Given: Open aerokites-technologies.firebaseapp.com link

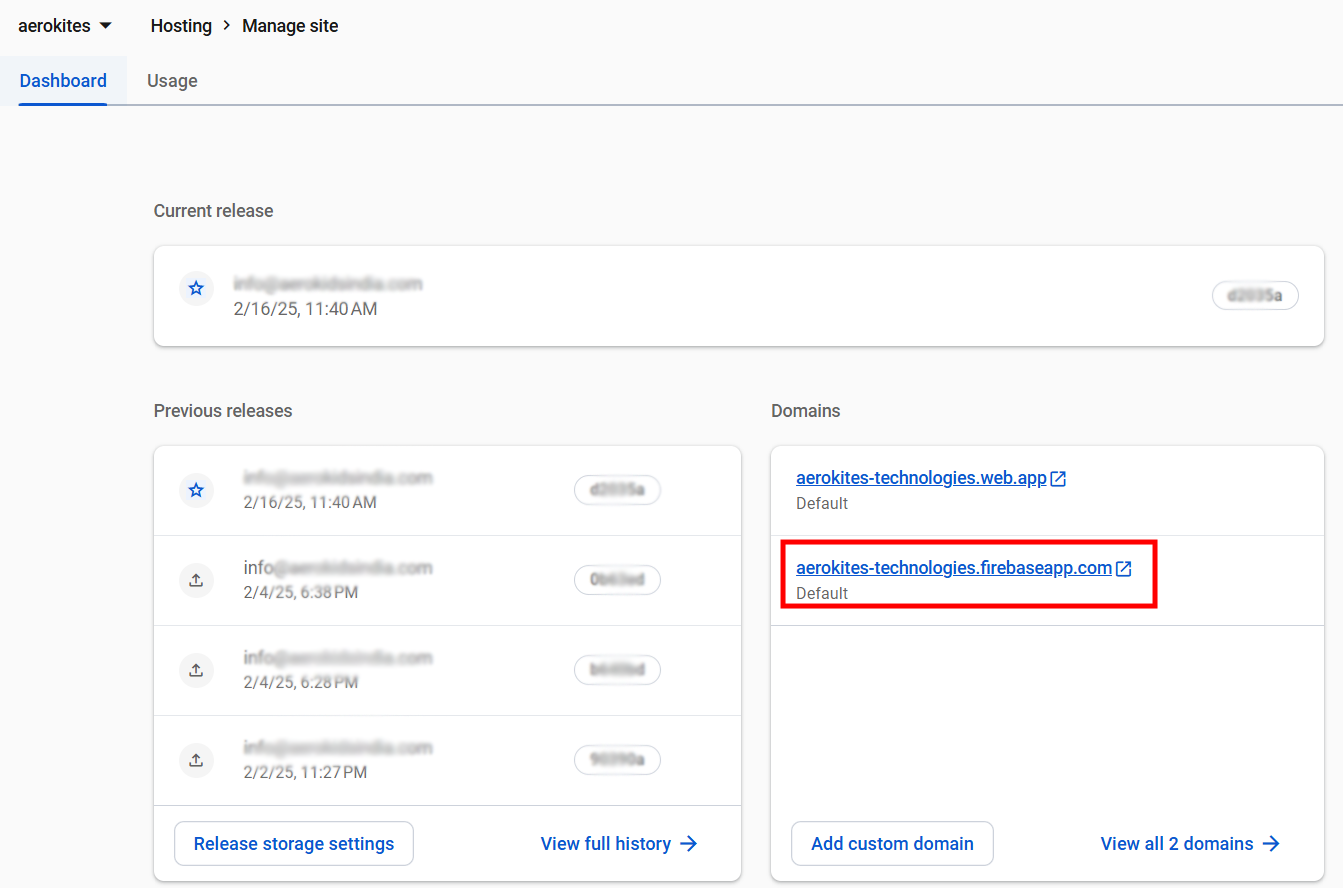Looking at the screenshot, I should 954,568.
